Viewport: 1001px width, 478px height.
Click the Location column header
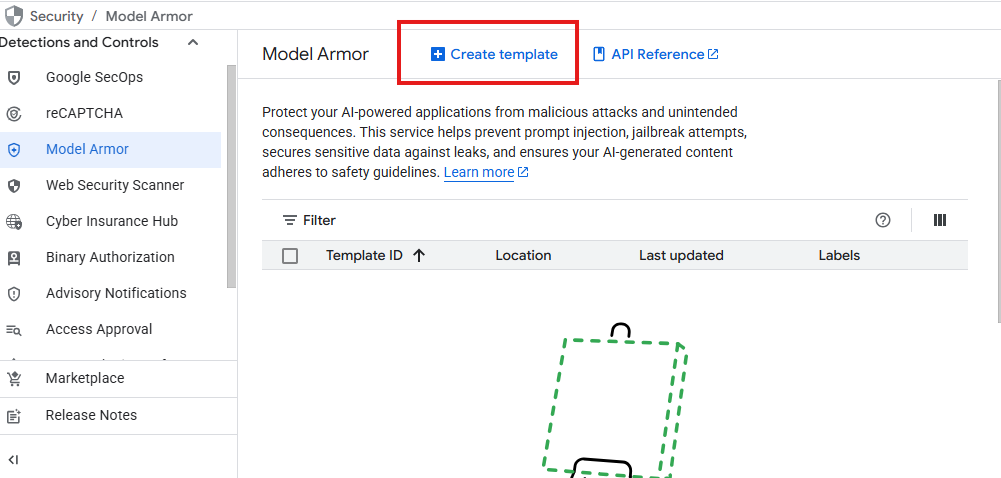523,256
